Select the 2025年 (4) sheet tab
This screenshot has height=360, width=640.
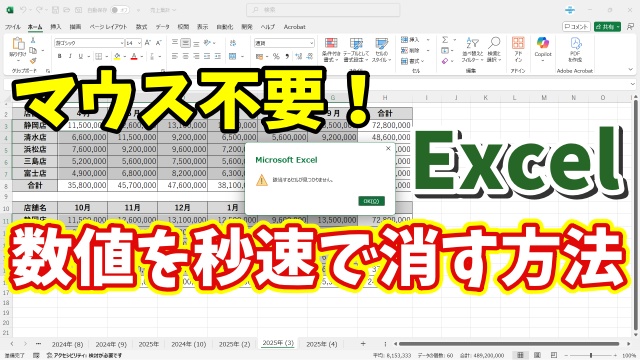322,344
